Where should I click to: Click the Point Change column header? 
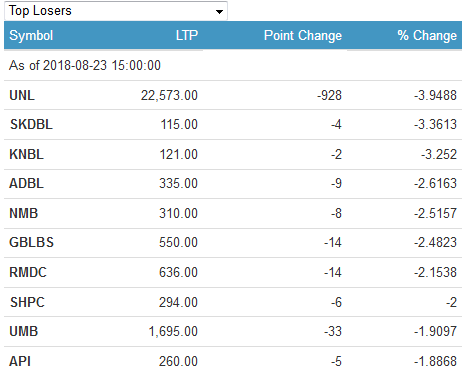tap(303, 35)
